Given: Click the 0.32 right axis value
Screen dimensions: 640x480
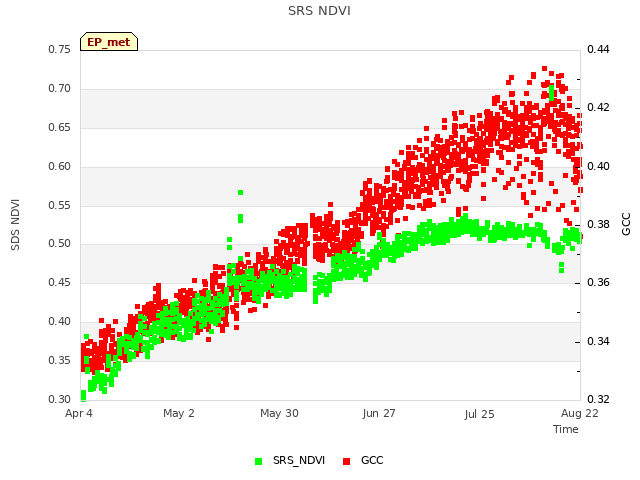Looking at the screenshot, I should pos(598,399).
